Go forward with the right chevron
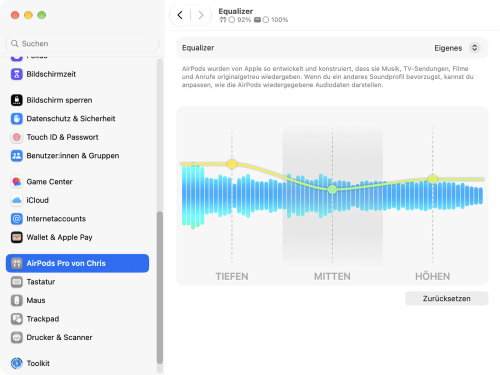This screenshot has height=375, width=500. 201,15
